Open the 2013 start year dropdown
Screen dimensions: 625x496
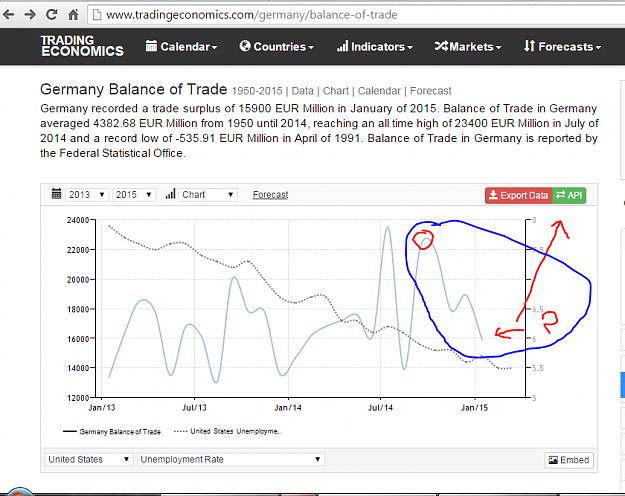pos(87,195)
